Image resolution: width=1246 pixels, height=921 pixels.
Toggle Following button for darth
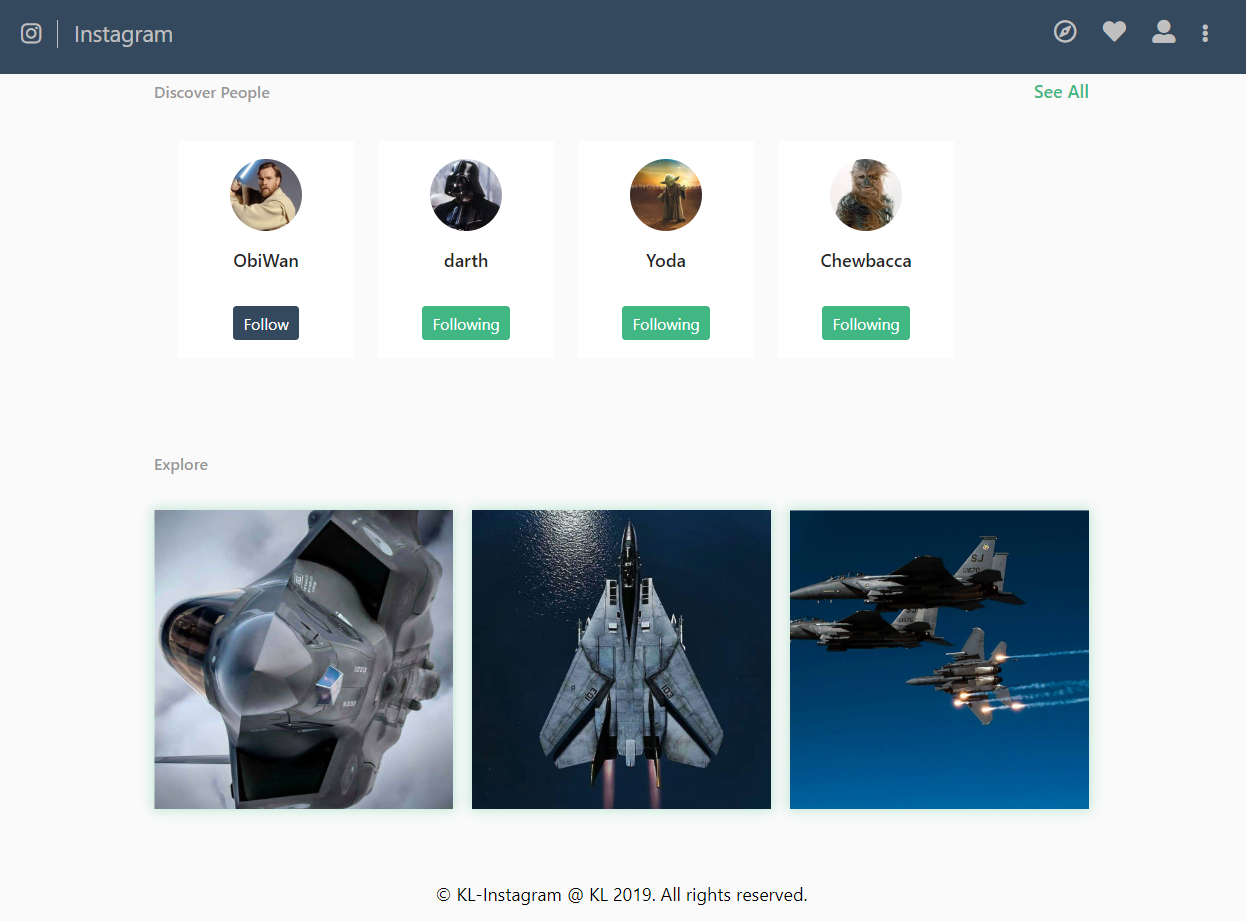pos(466,323)
